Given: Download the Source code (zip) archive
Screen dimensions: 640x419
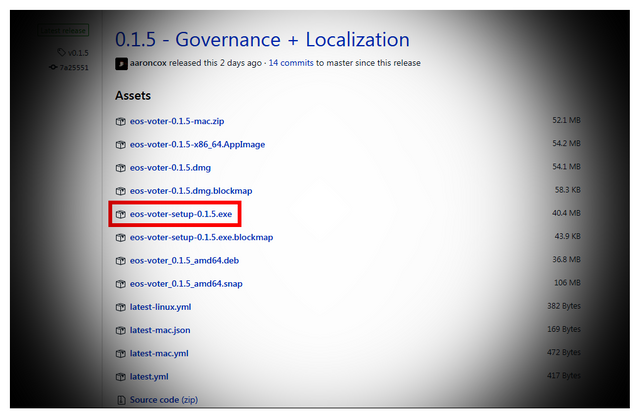Looking at the screenshot, I should point(164,400).
